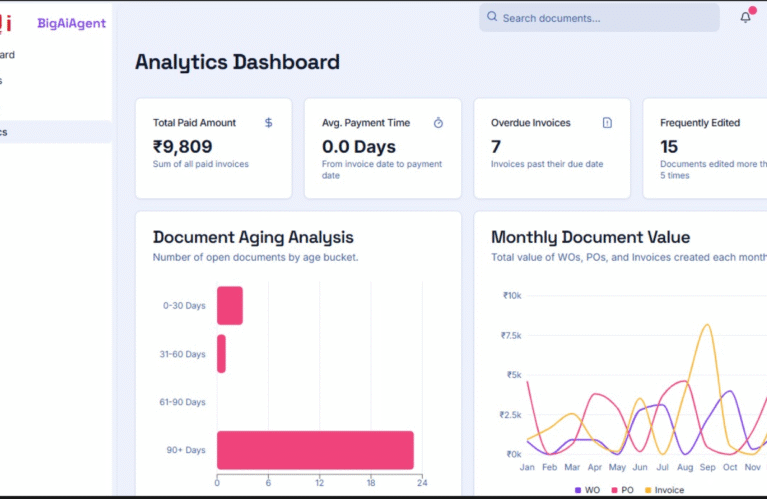Select the ₹9,809 total paid value
The height and width of the screenshot is (499, 767).
[x=182, y=147]
